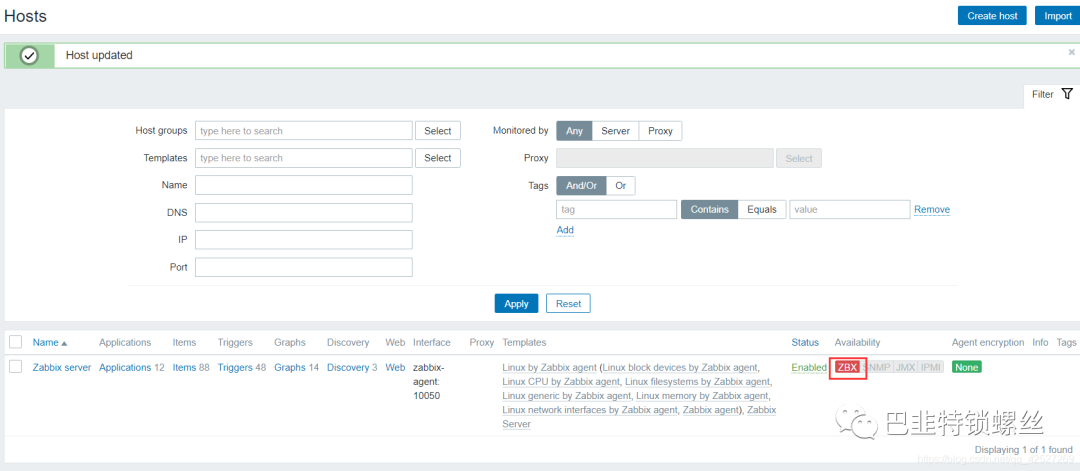Remove the tag filter row
This screenshot has width=1080, height=471.
coord(932,209)
